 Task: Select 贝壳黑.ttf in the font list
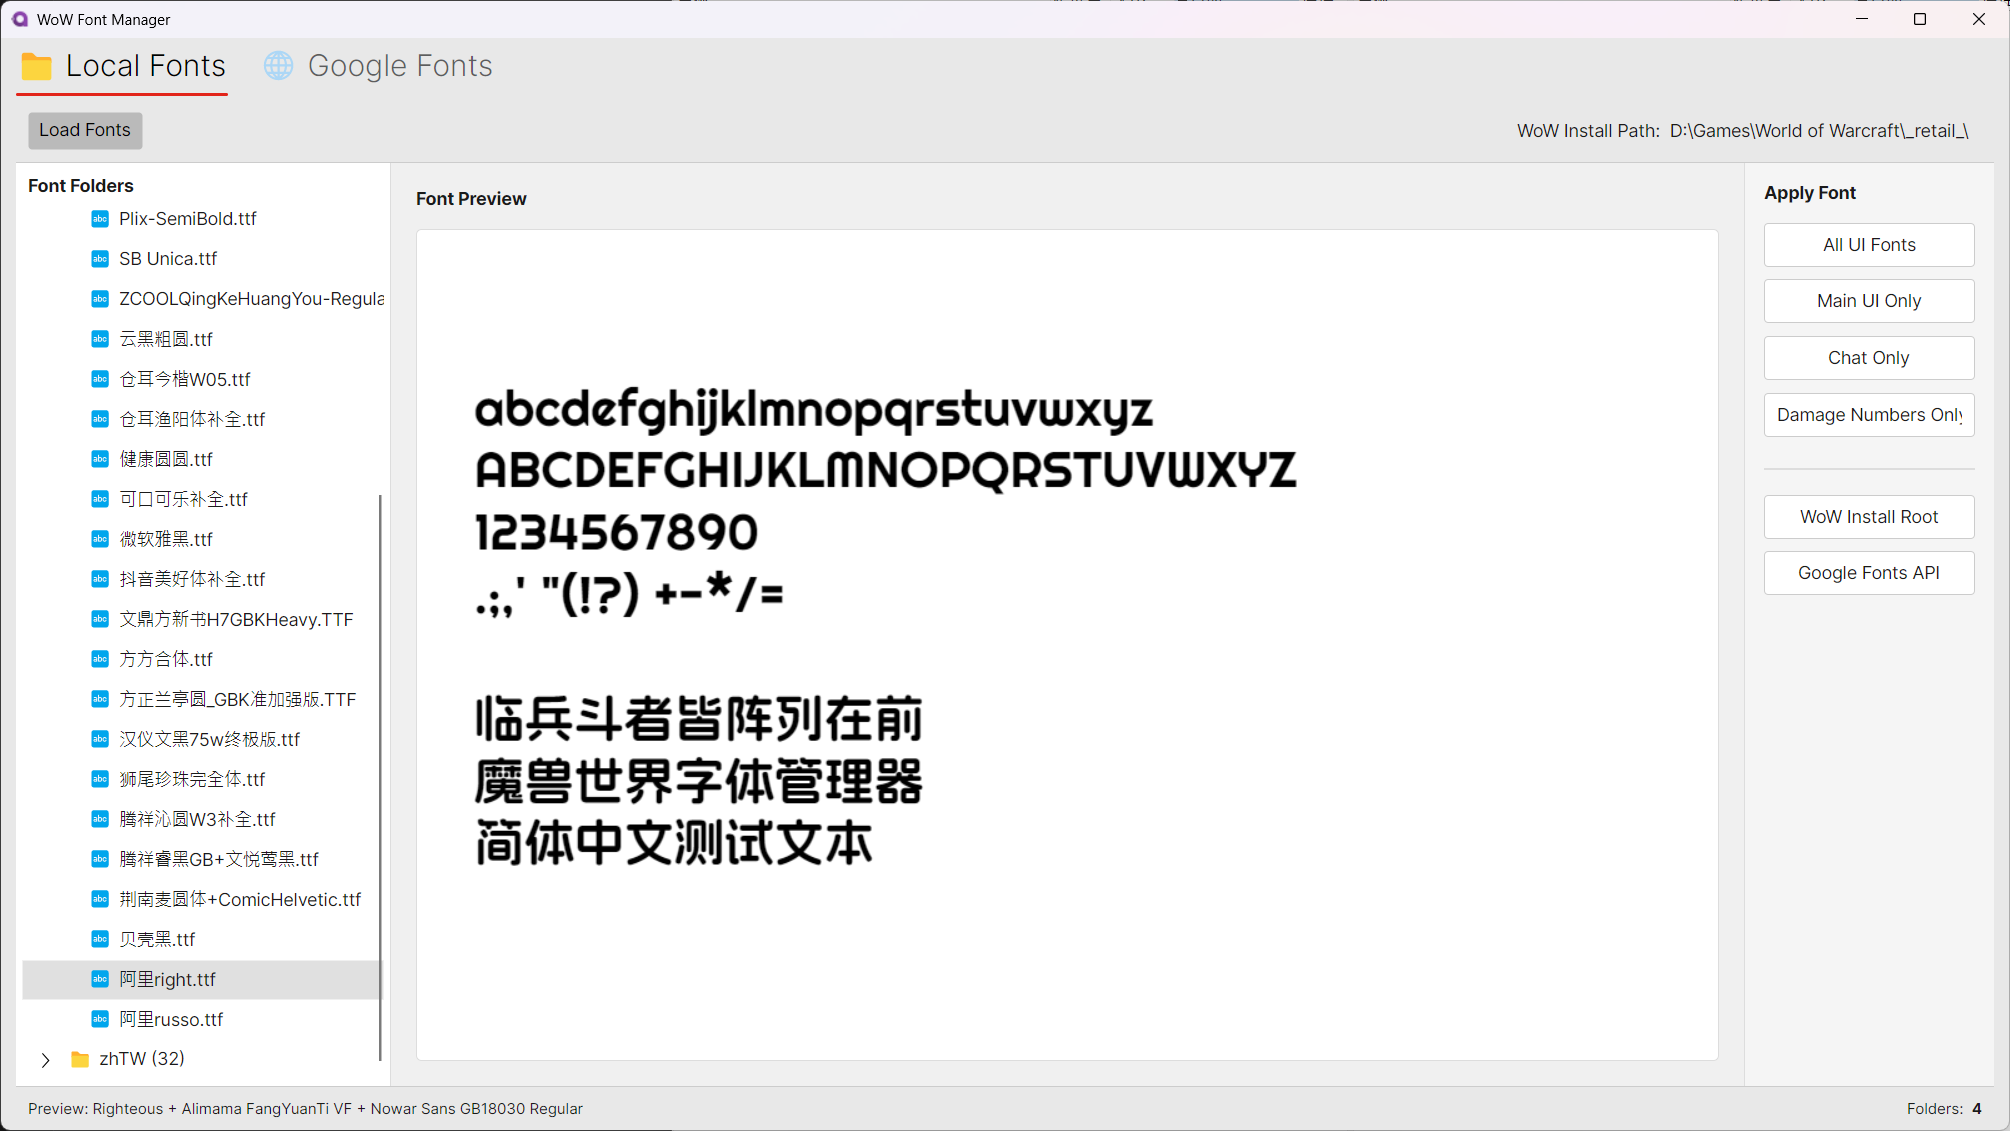[x=157, y=939]
